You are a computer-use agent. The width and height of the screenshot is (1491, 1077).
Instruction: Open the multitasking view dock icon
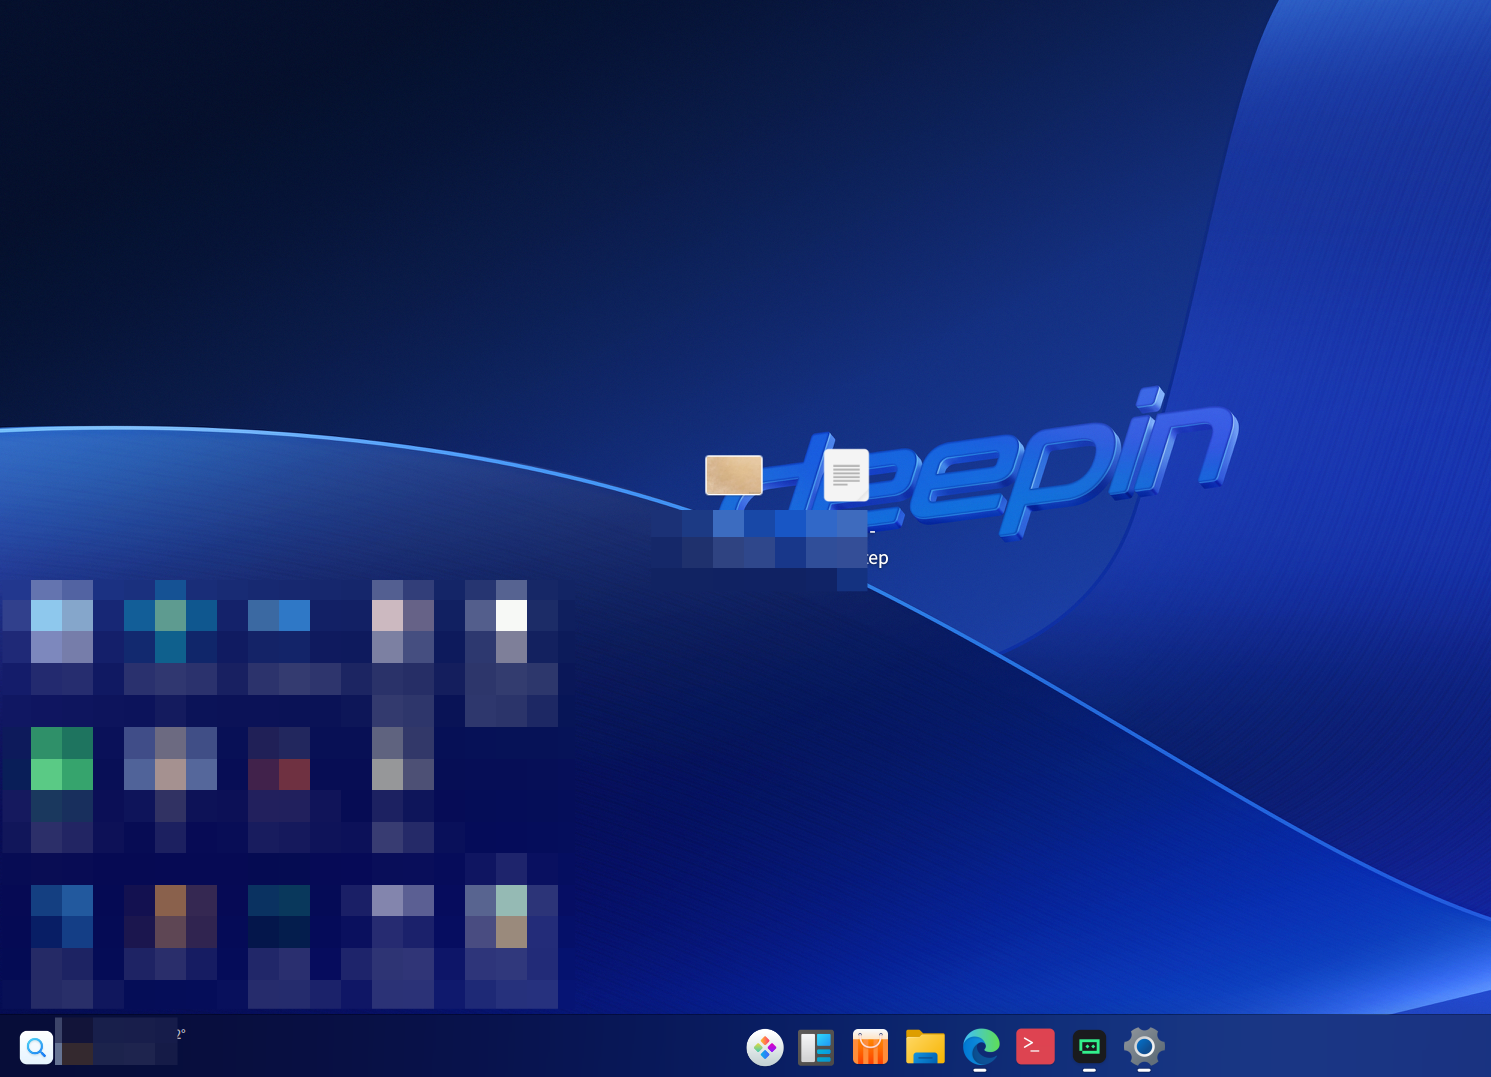click(816, 1047)
